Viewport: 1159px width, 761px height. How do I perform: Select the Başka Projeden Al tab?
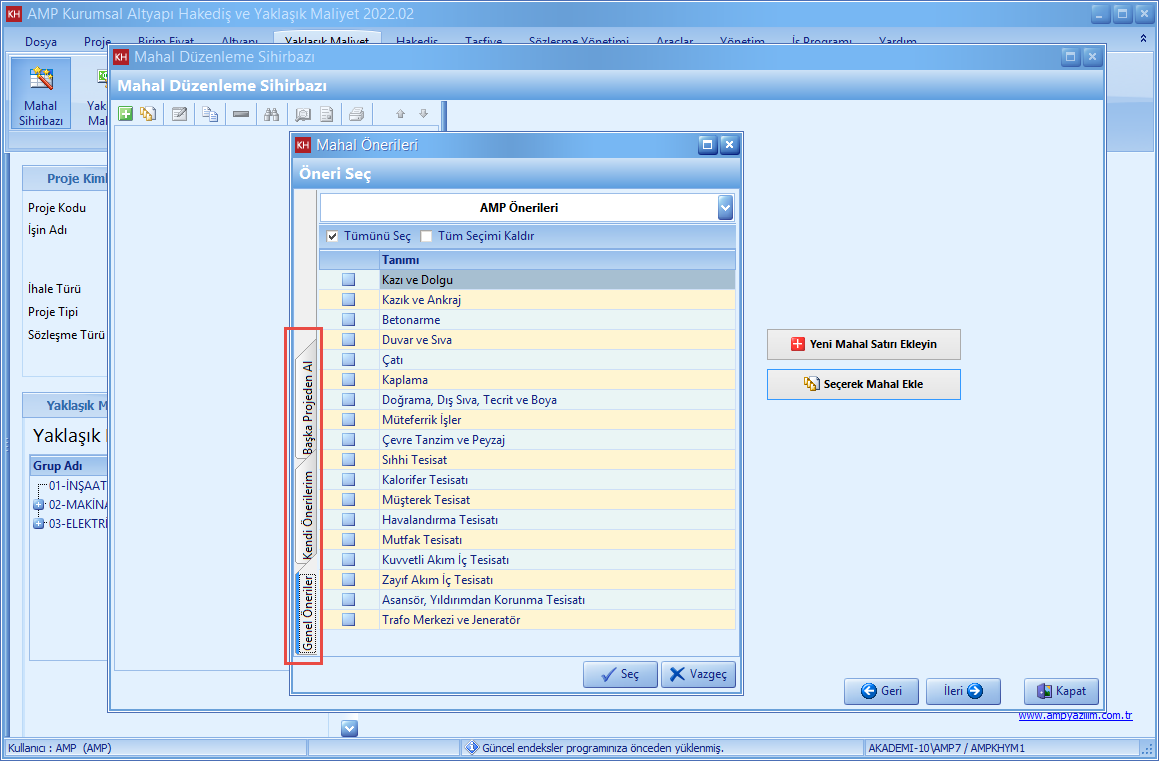pyautogui.click(x=308, y=407)
